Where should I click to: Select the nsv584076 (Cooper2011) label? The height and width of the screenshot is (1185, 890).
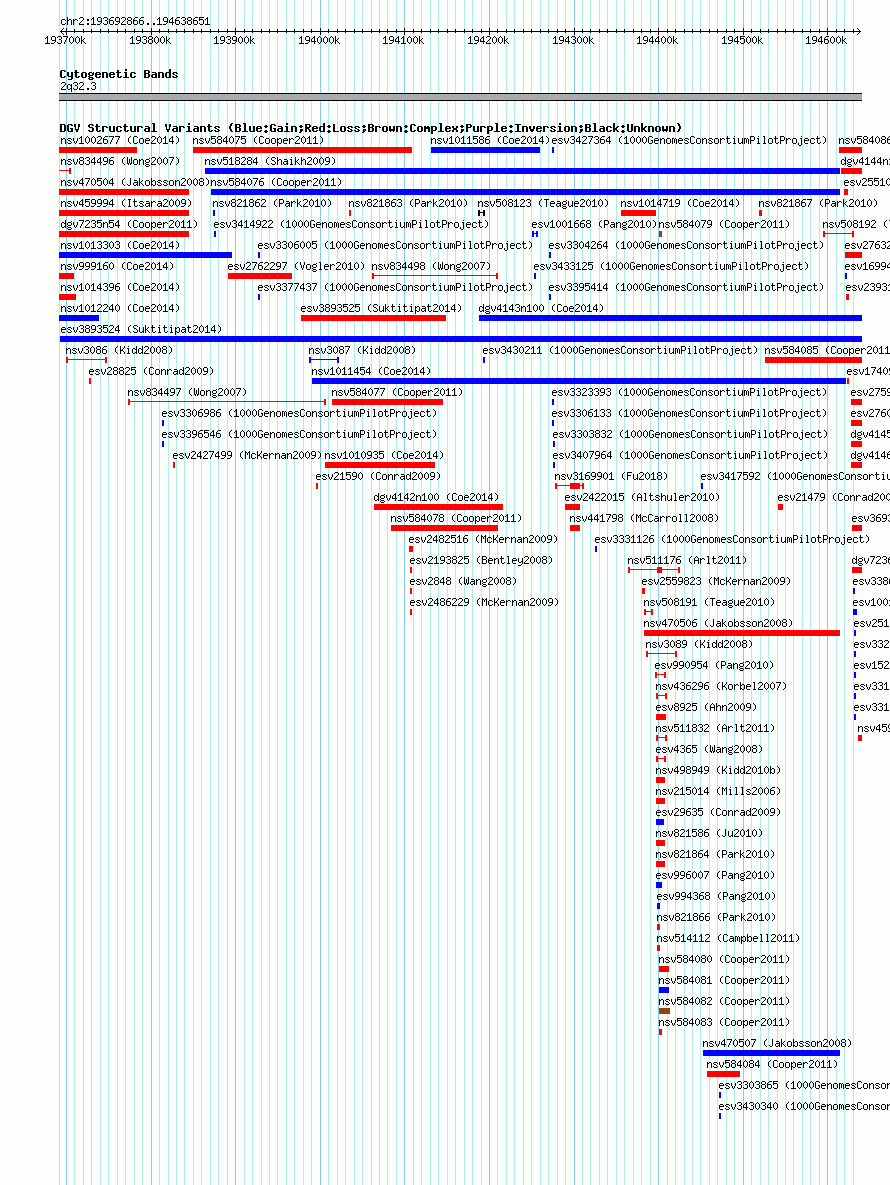[277, 182]
